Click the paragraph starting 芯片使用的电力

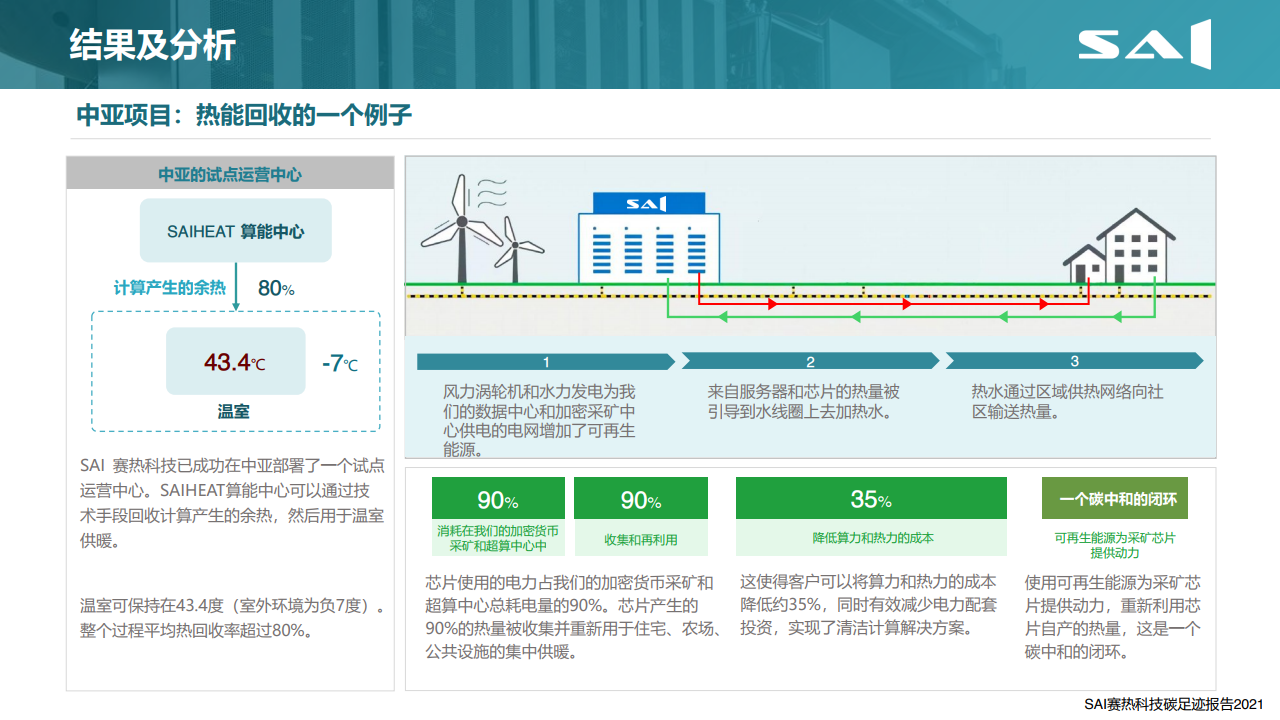[x=573, y=617]
